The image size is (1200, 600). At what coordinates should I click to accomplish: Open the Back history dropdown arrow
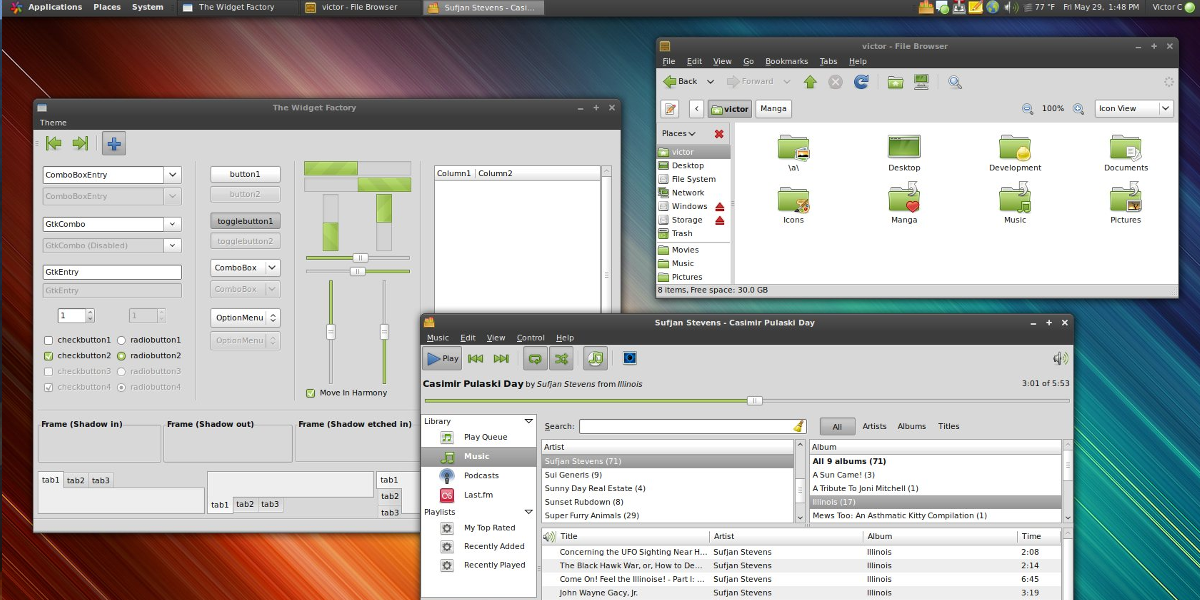point(711,82)
